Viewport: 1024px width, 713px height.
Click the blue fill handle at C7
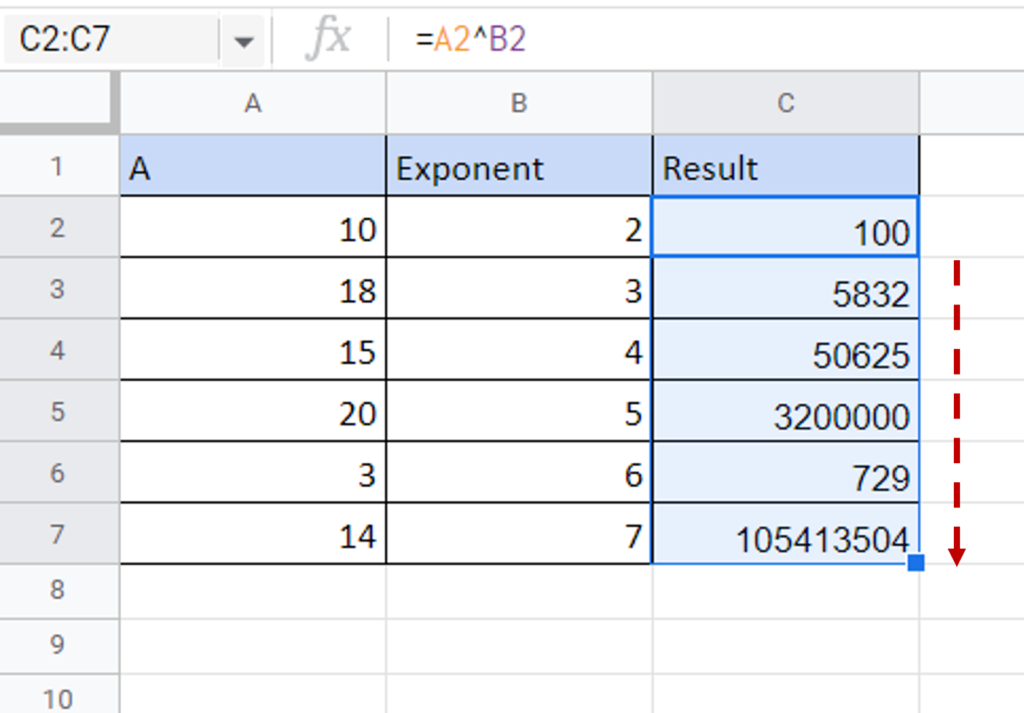[x=916, y=562]
